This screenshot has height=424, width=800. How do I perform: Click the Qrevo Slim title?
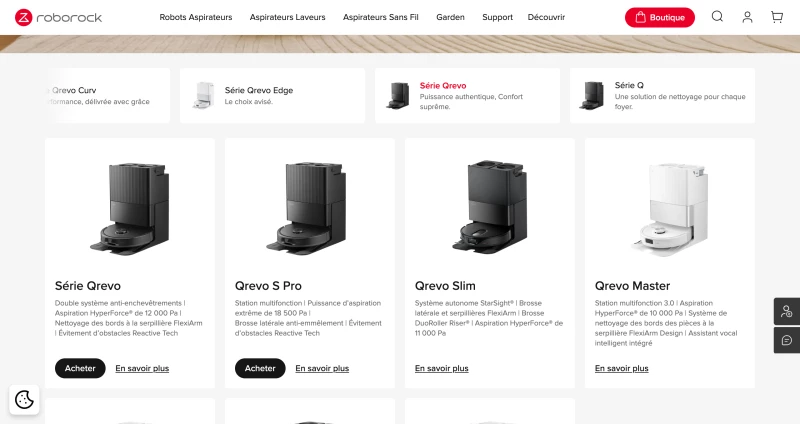click(445, 286)
